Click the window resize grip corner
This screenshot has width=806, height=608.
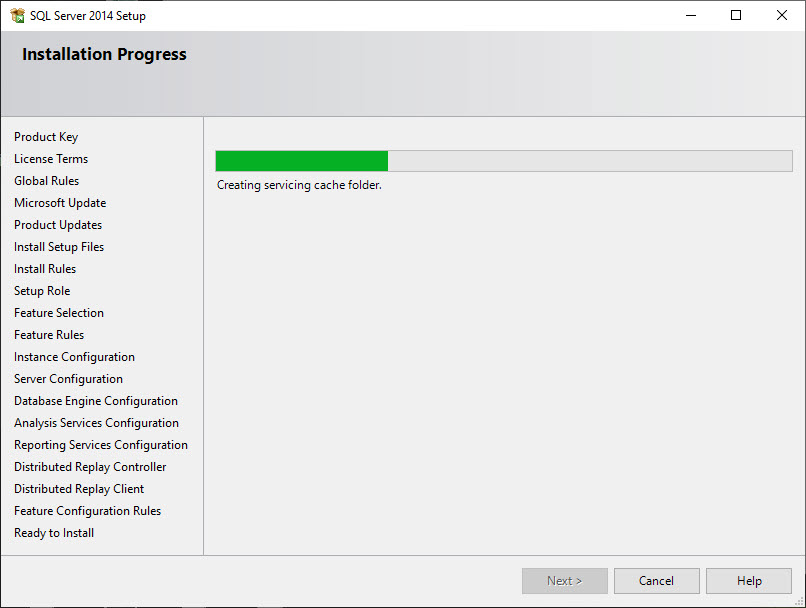(x=799, y=602)
